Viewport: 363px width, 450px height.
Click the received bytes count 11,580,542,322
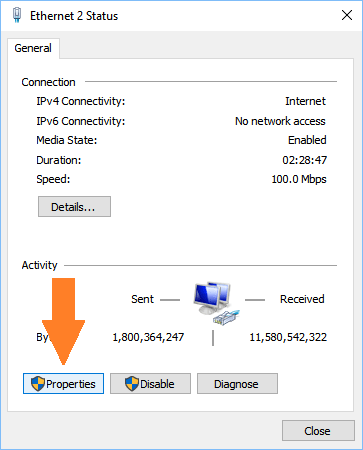tap(288, 337)
